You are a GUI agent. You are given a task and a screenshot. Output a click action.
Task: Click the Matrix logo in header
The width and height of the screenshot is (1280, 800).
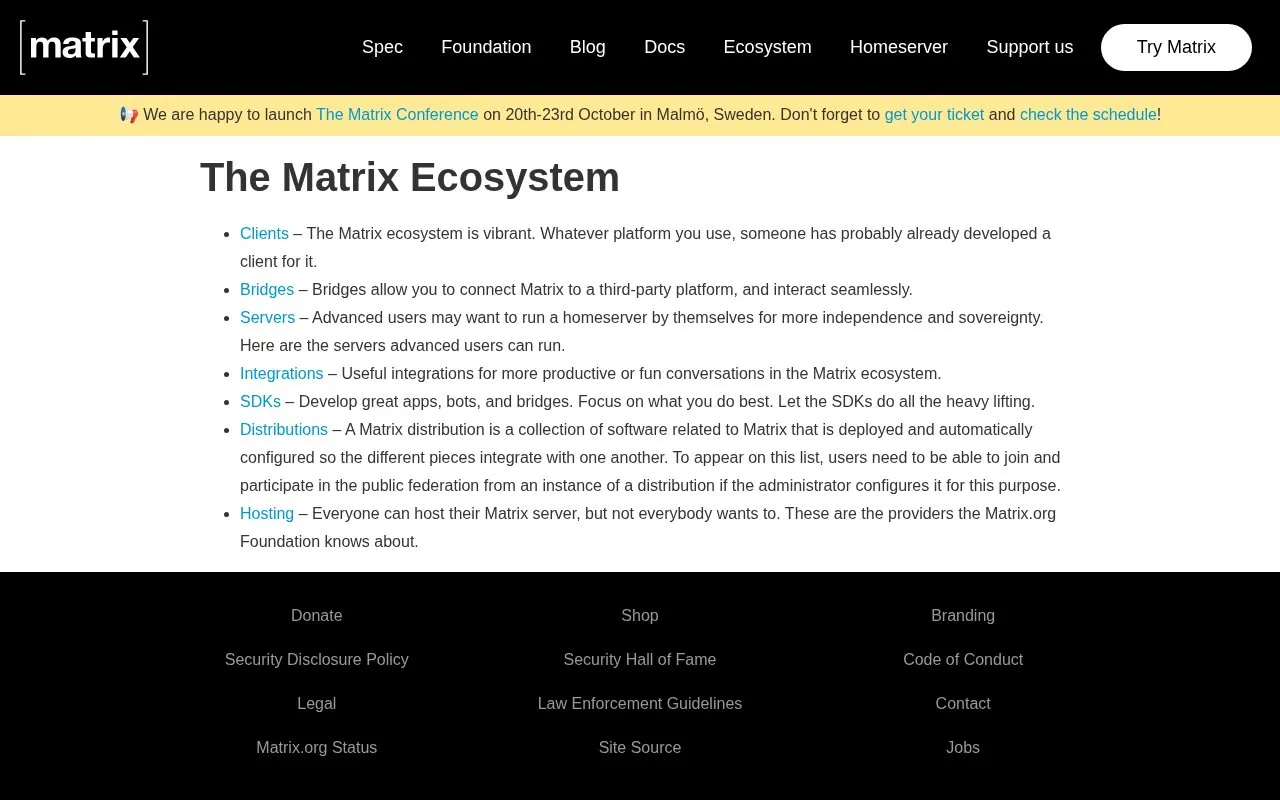84,47
